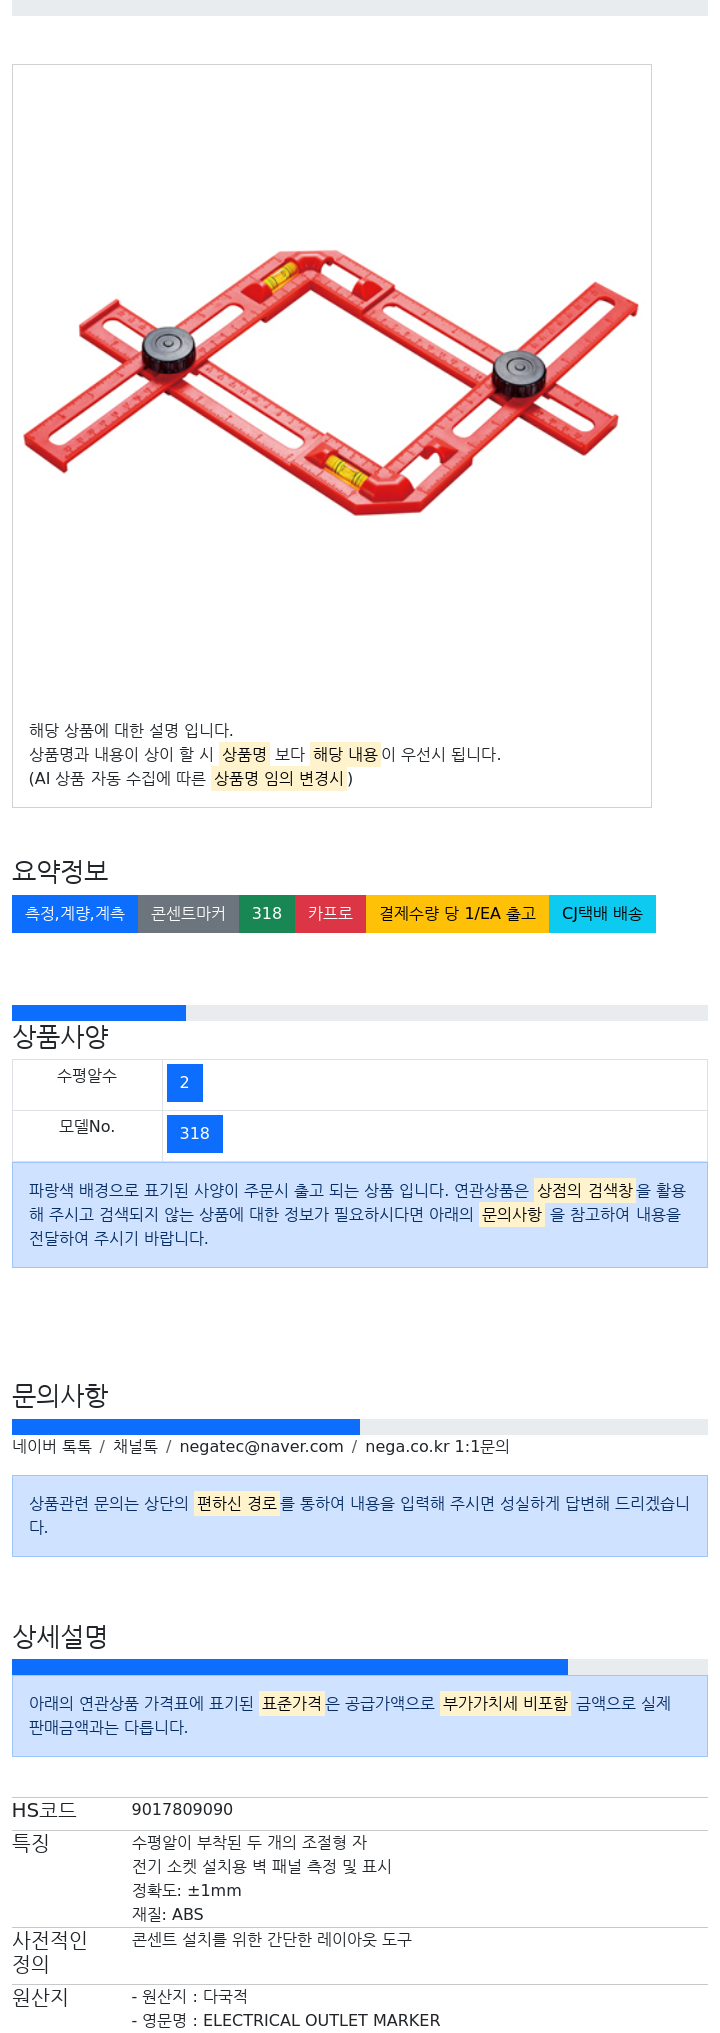
Task: Click the red outlet marker product image
Action: click(331, 385)
